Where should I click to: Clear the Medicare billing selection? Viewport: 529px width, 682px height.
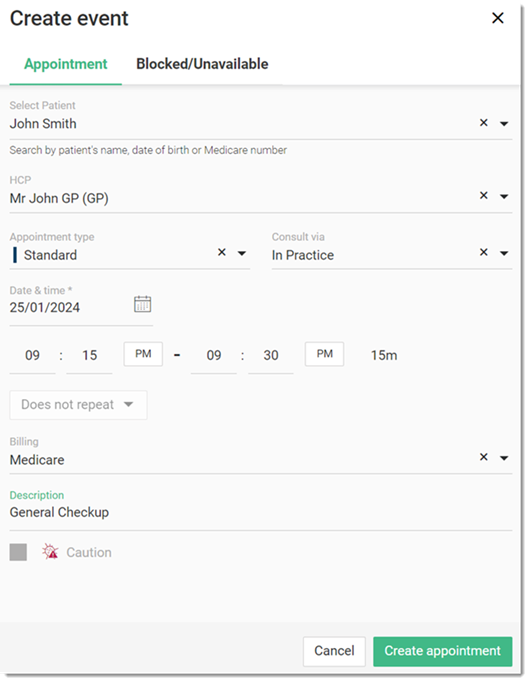483,457
